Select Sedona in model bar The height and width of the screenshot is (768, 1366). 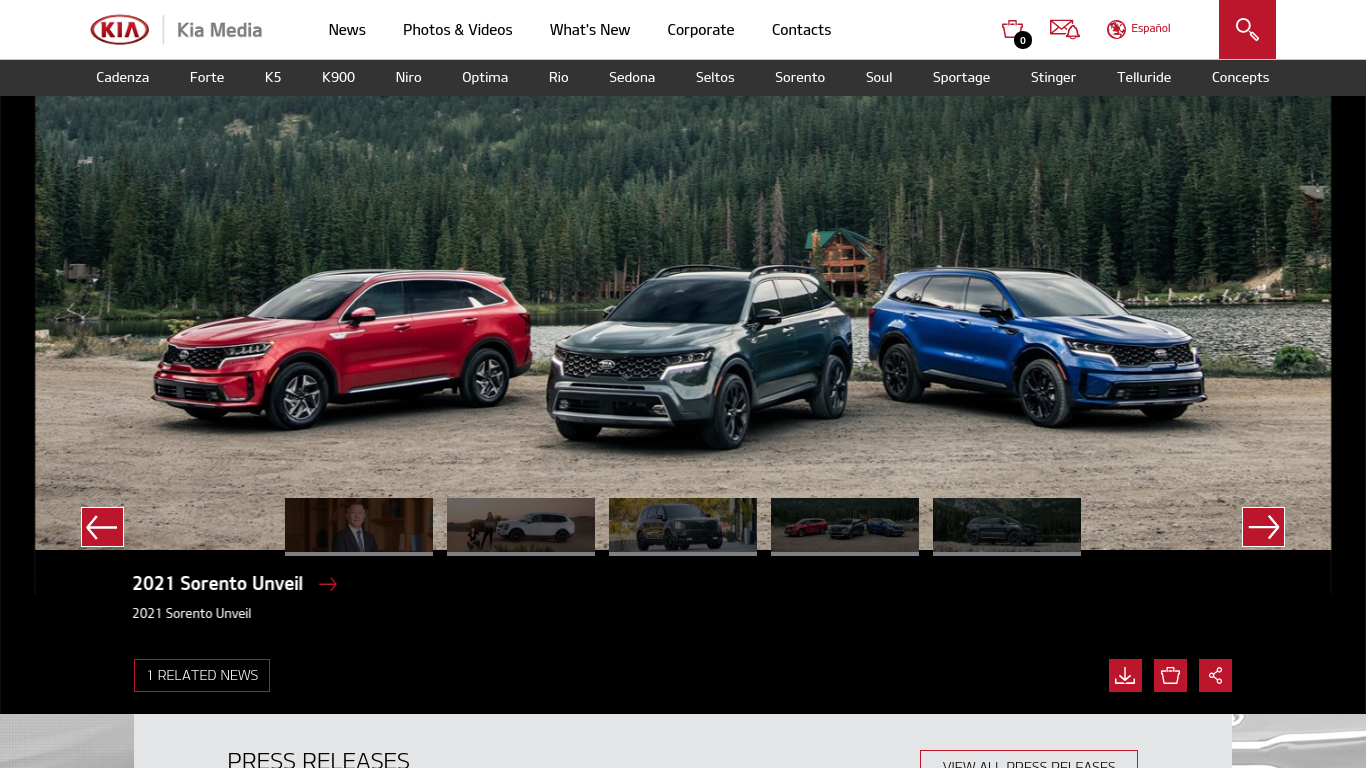[x=632, y=77]
